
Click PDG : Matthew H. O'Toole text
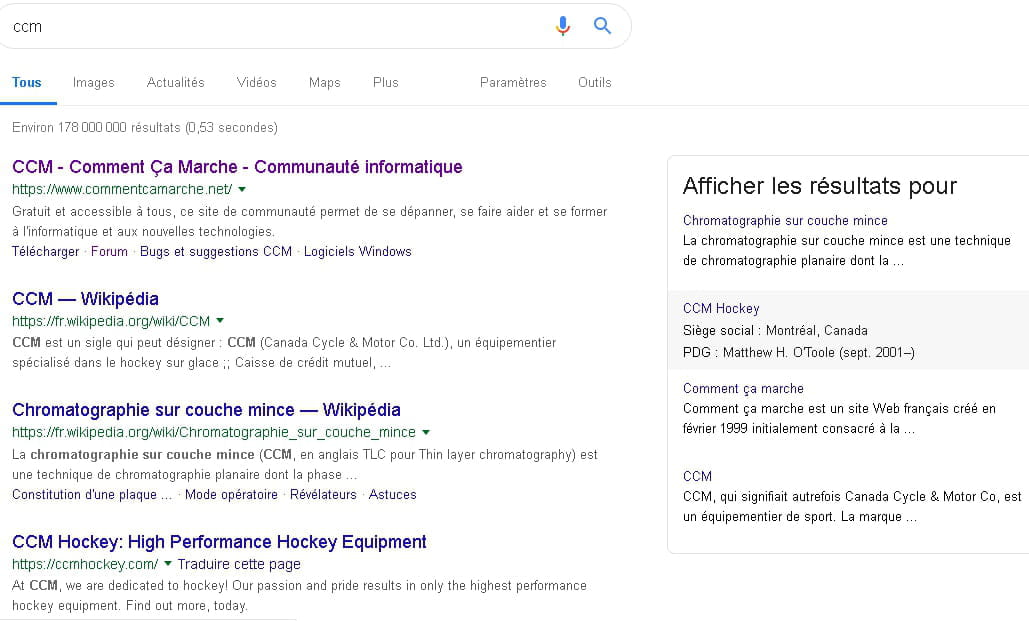799,353
